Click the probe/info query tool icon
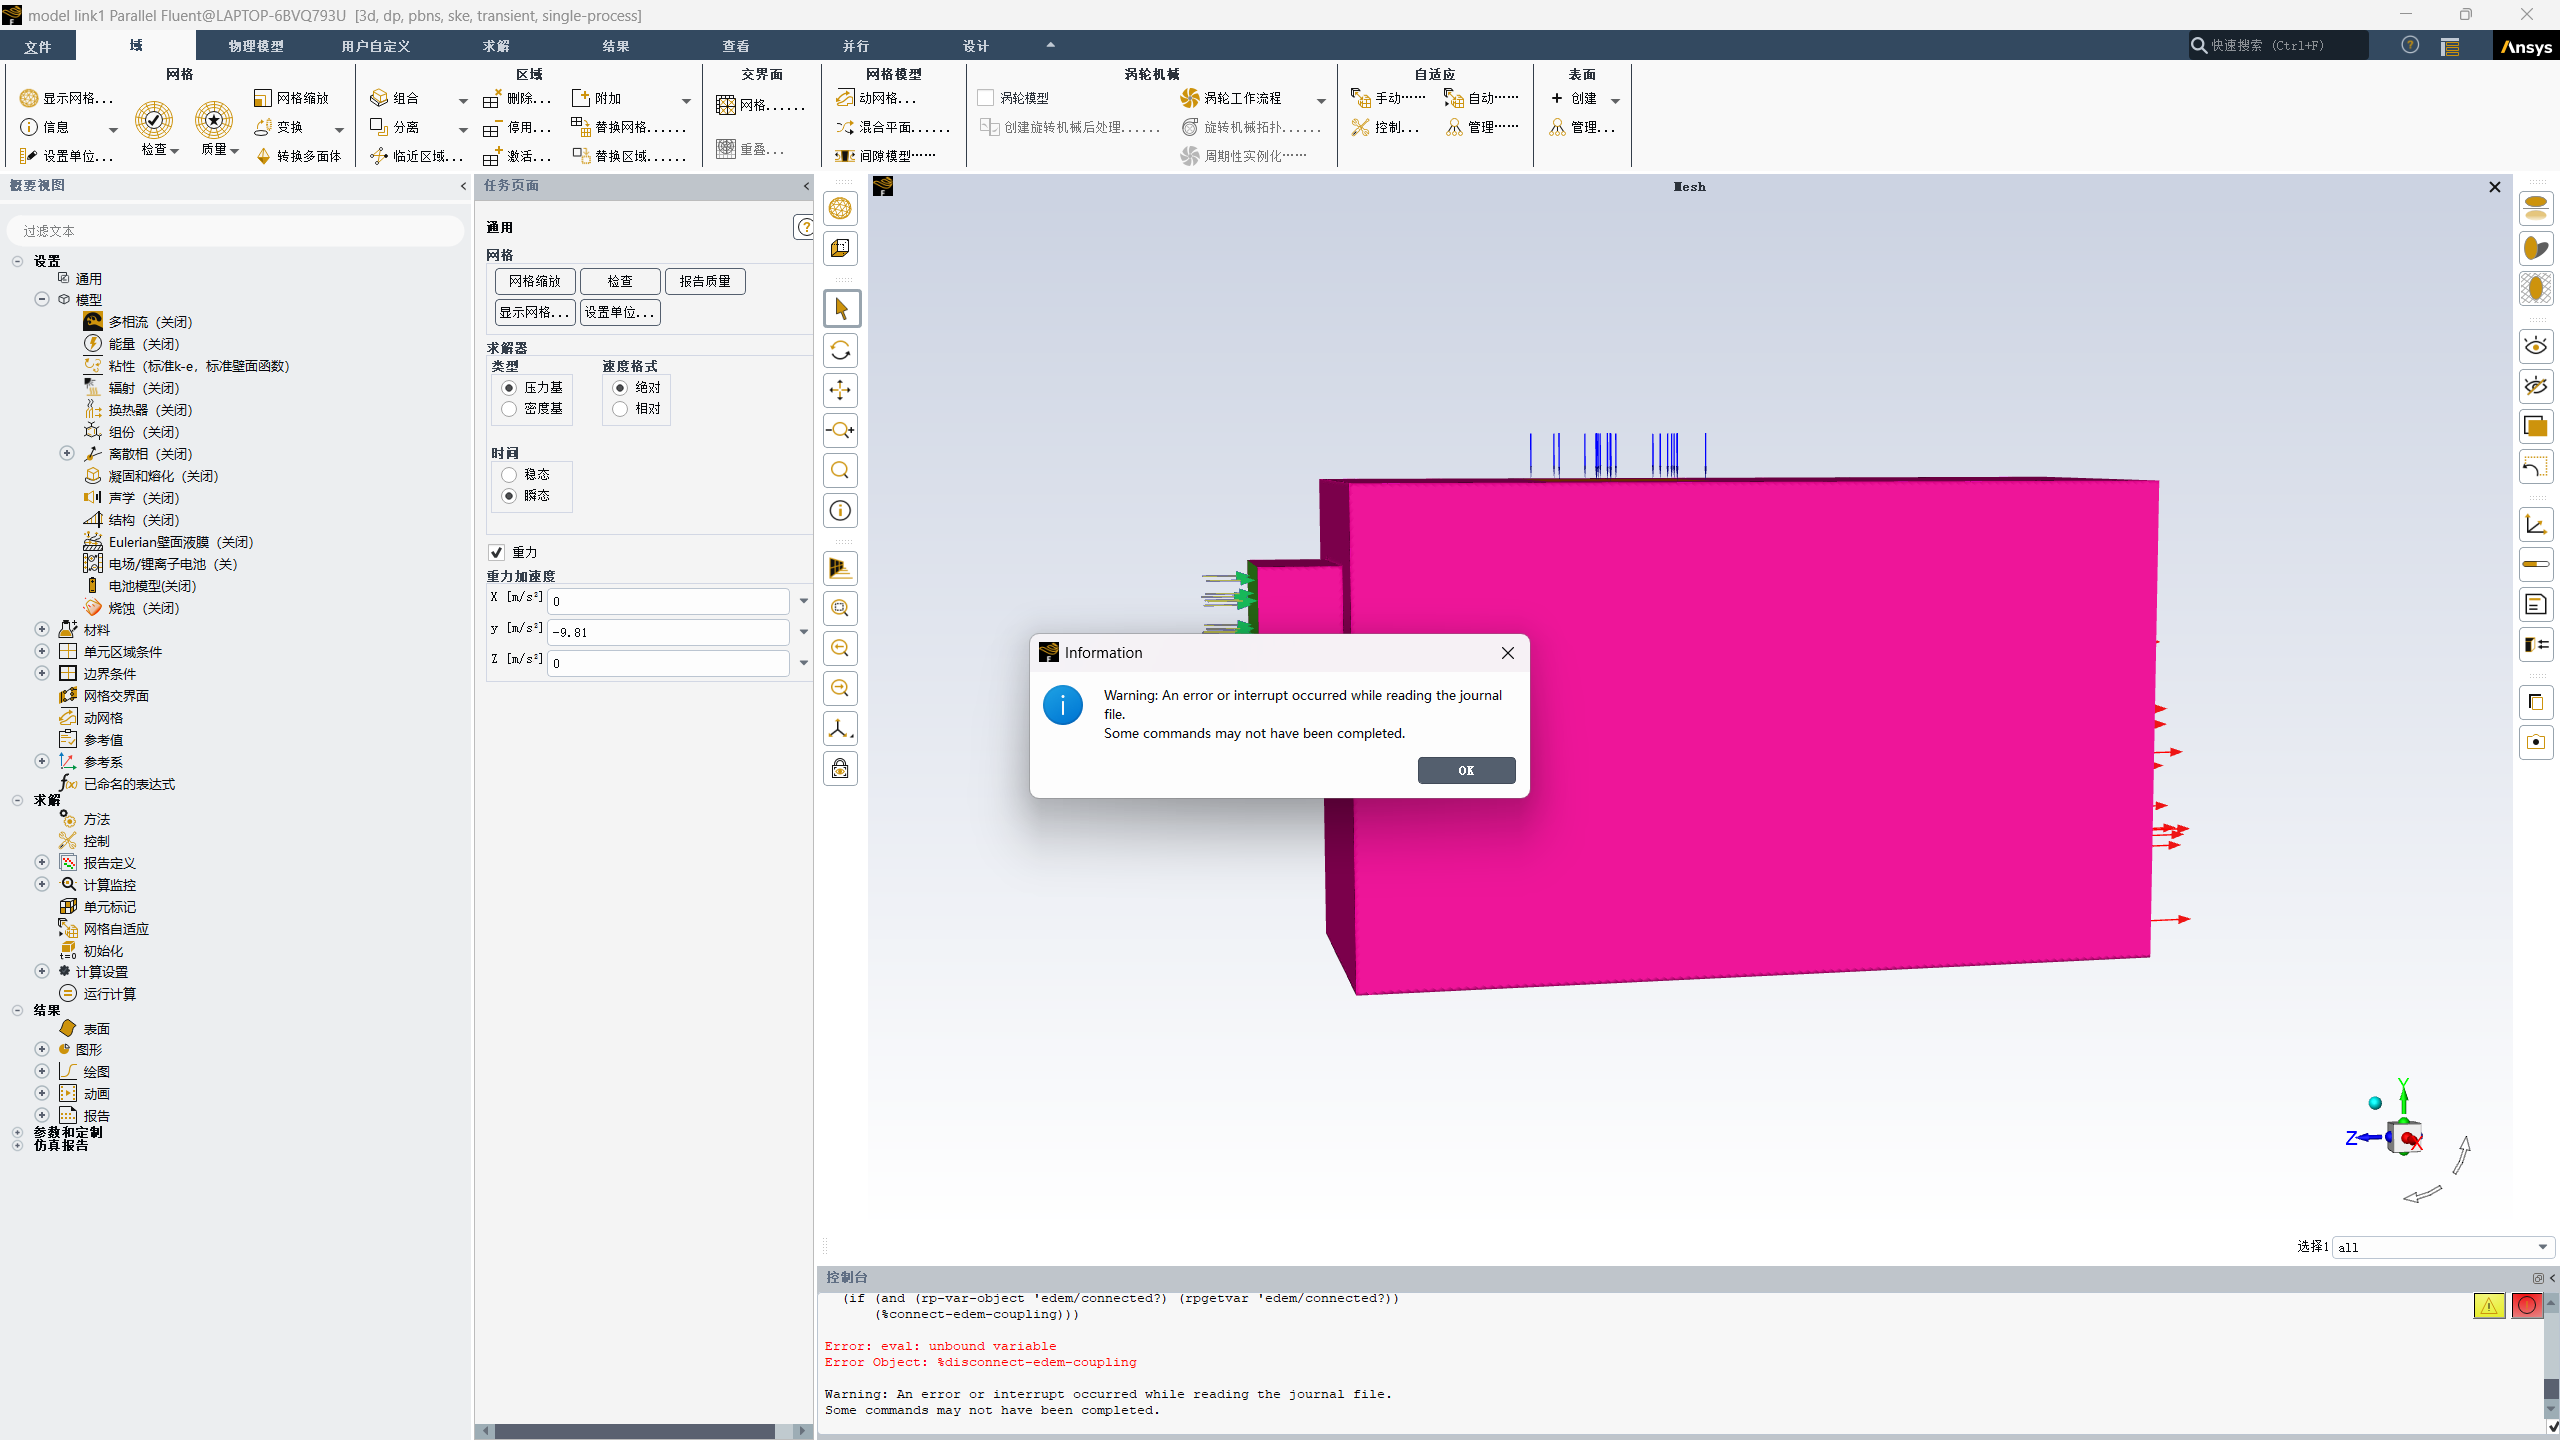This screenshot has width=2560, height=1440. point(840,511)
